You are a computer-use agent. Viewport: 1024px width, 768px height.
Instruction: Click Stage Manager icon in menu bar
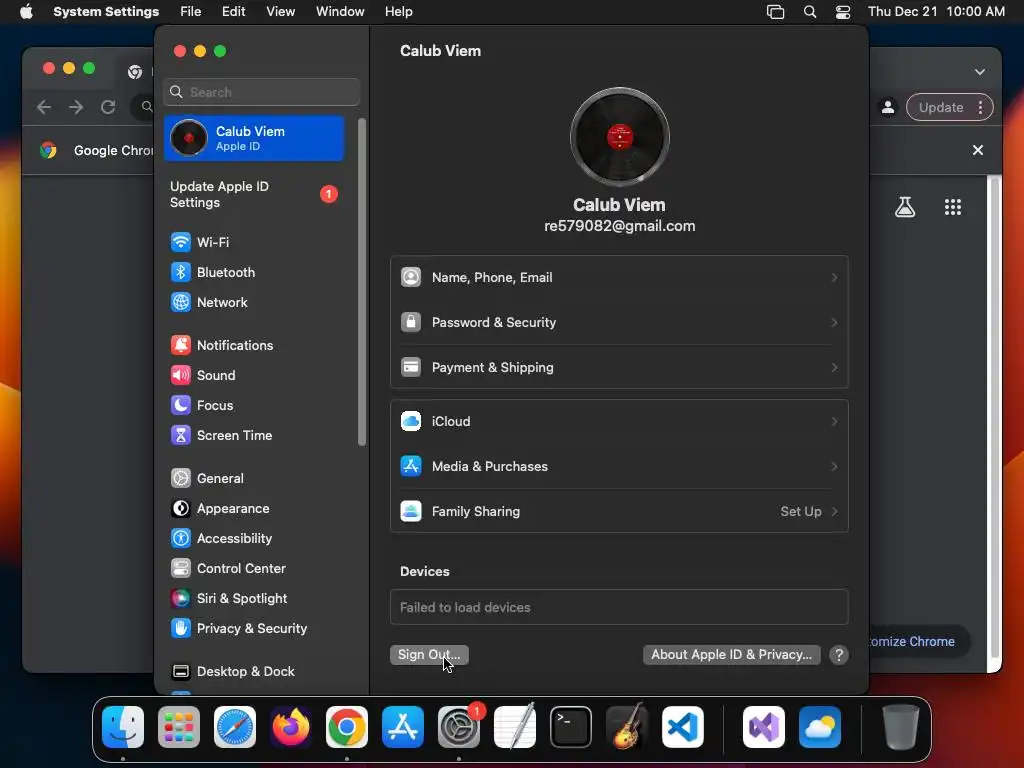(775, 12)
